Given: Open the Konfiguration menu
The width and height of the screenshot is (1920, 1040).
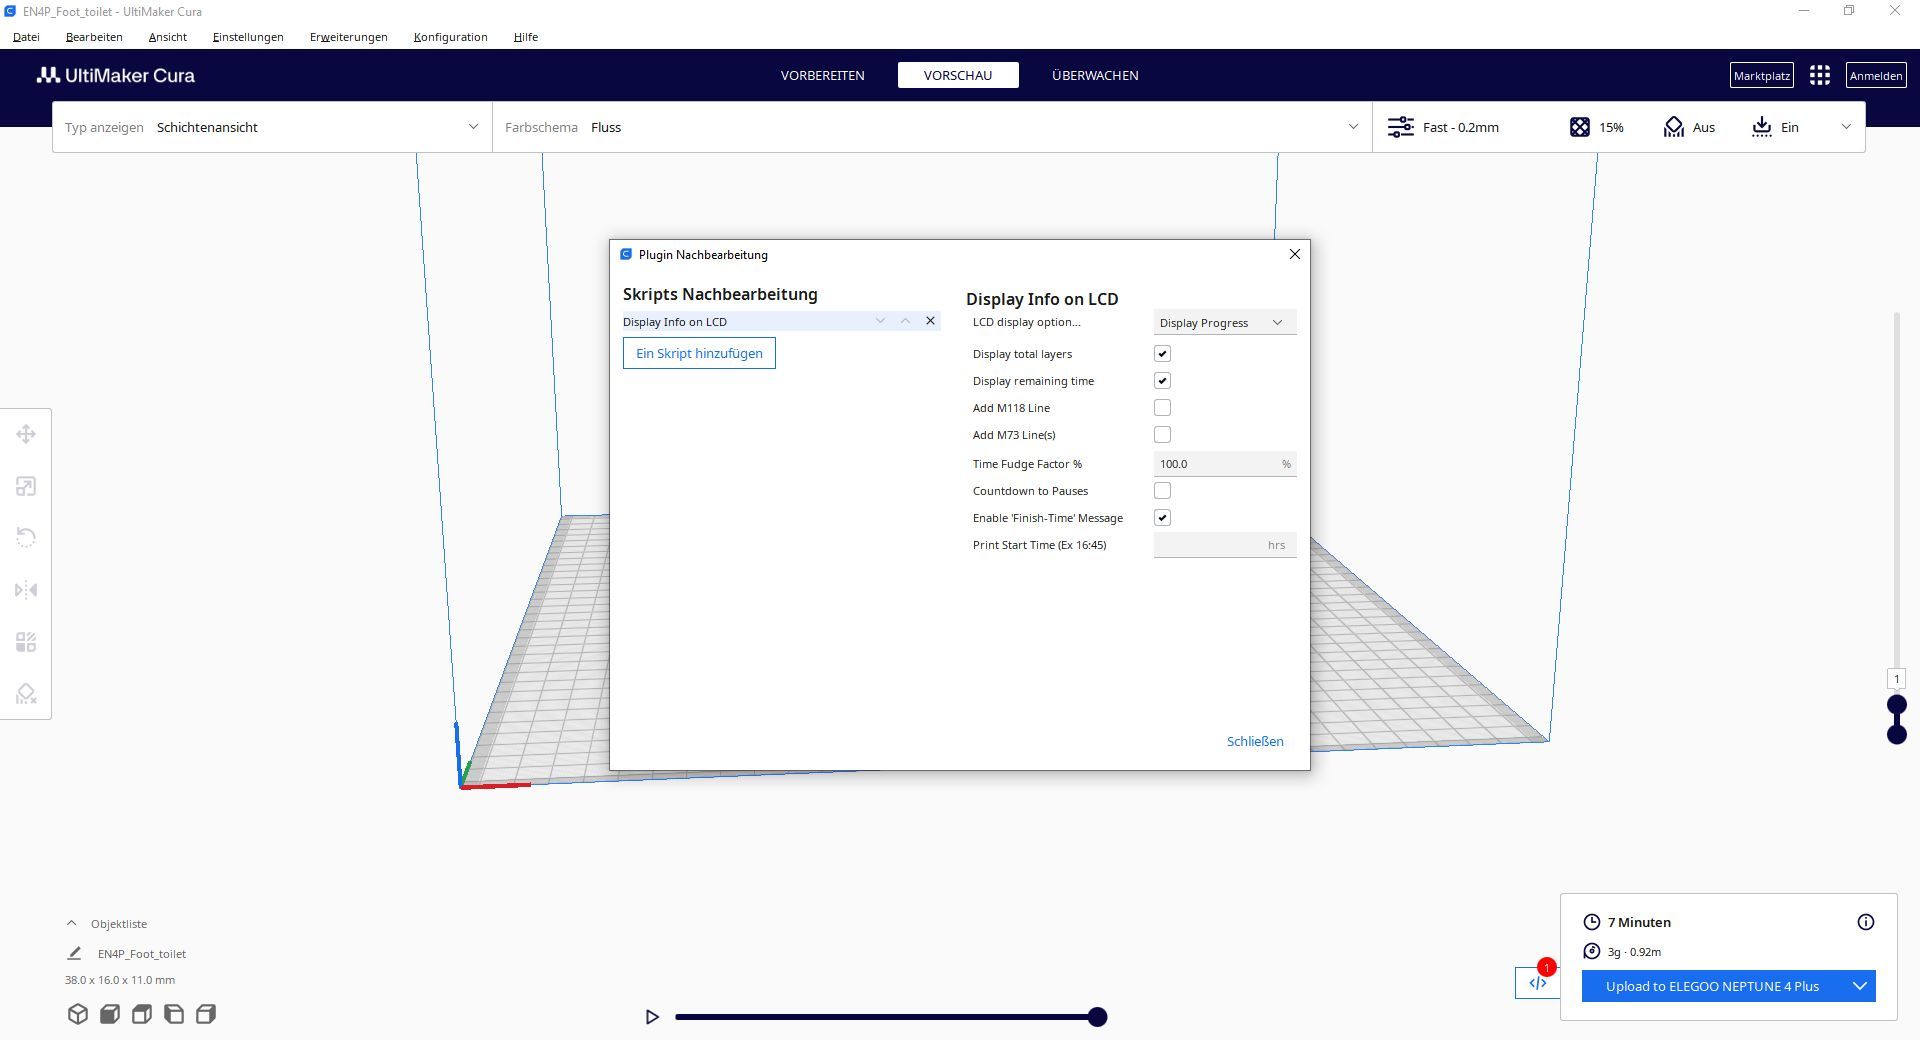Looking at the screenshot, I should coord(450,37).
